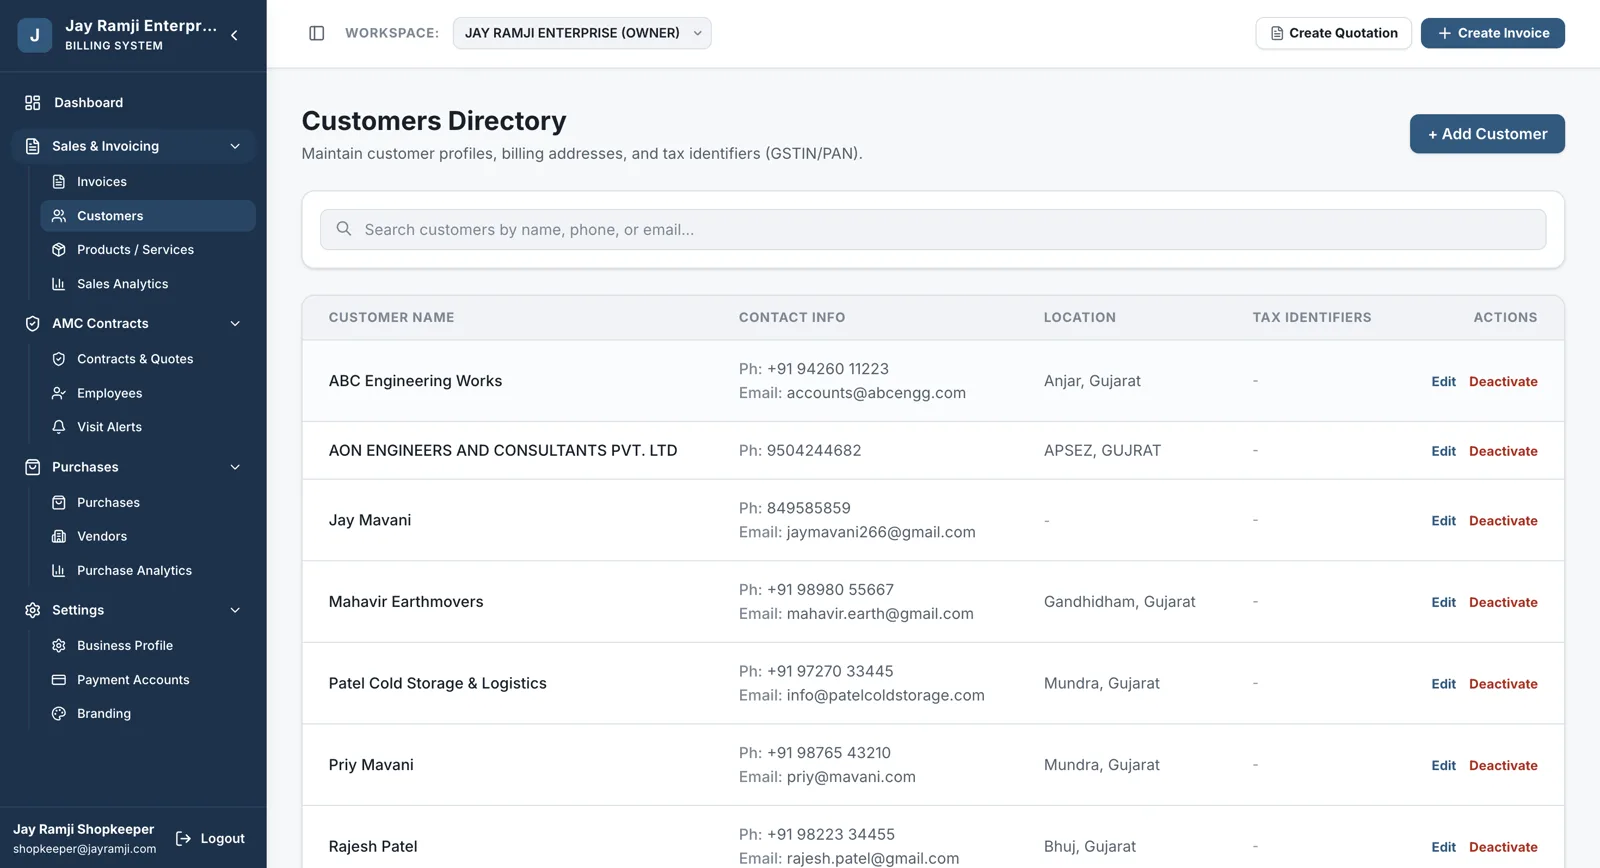Click the Contracts & Quotes shield icon

tap(59, 359)
